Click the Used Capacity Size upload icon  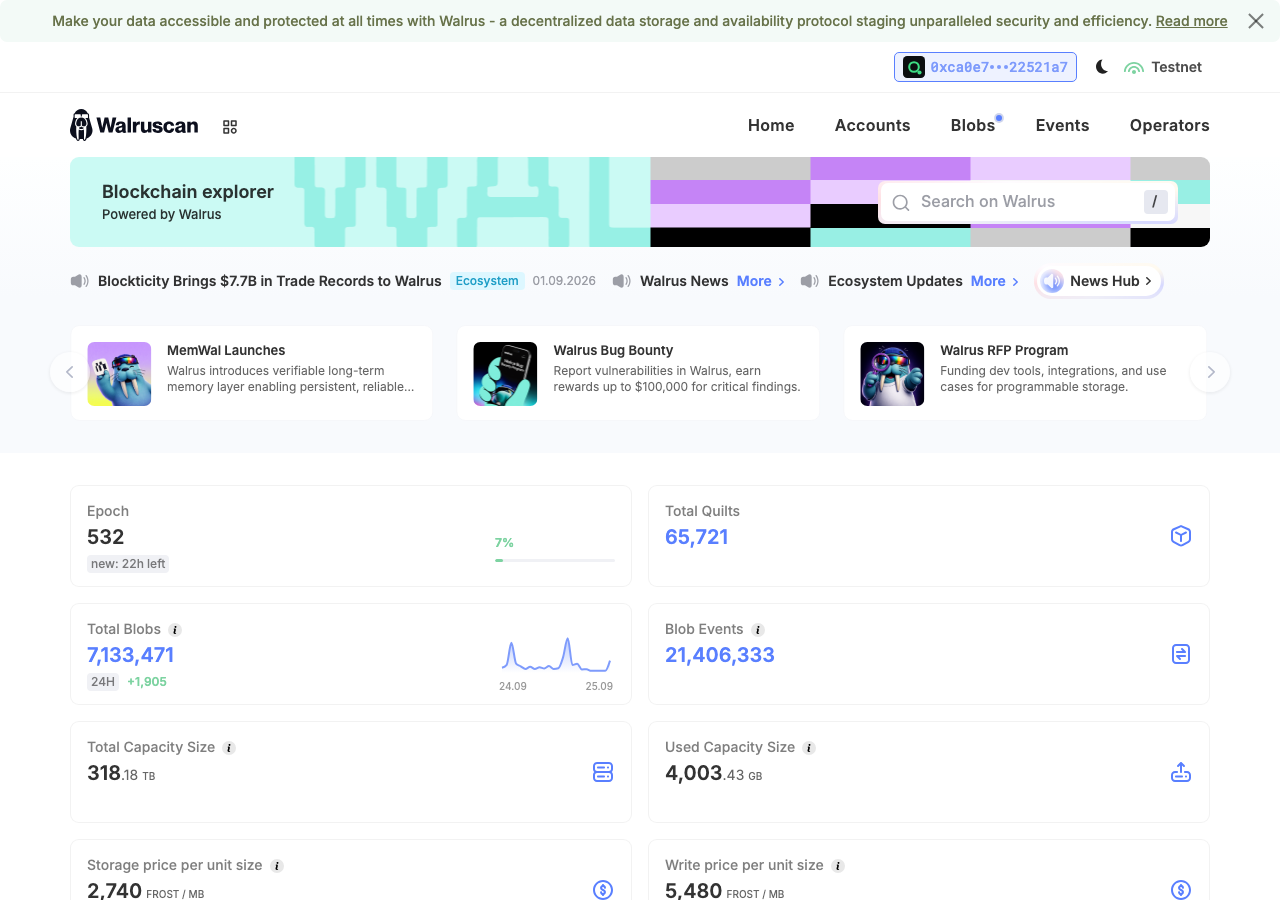[x=1181, y=772]
